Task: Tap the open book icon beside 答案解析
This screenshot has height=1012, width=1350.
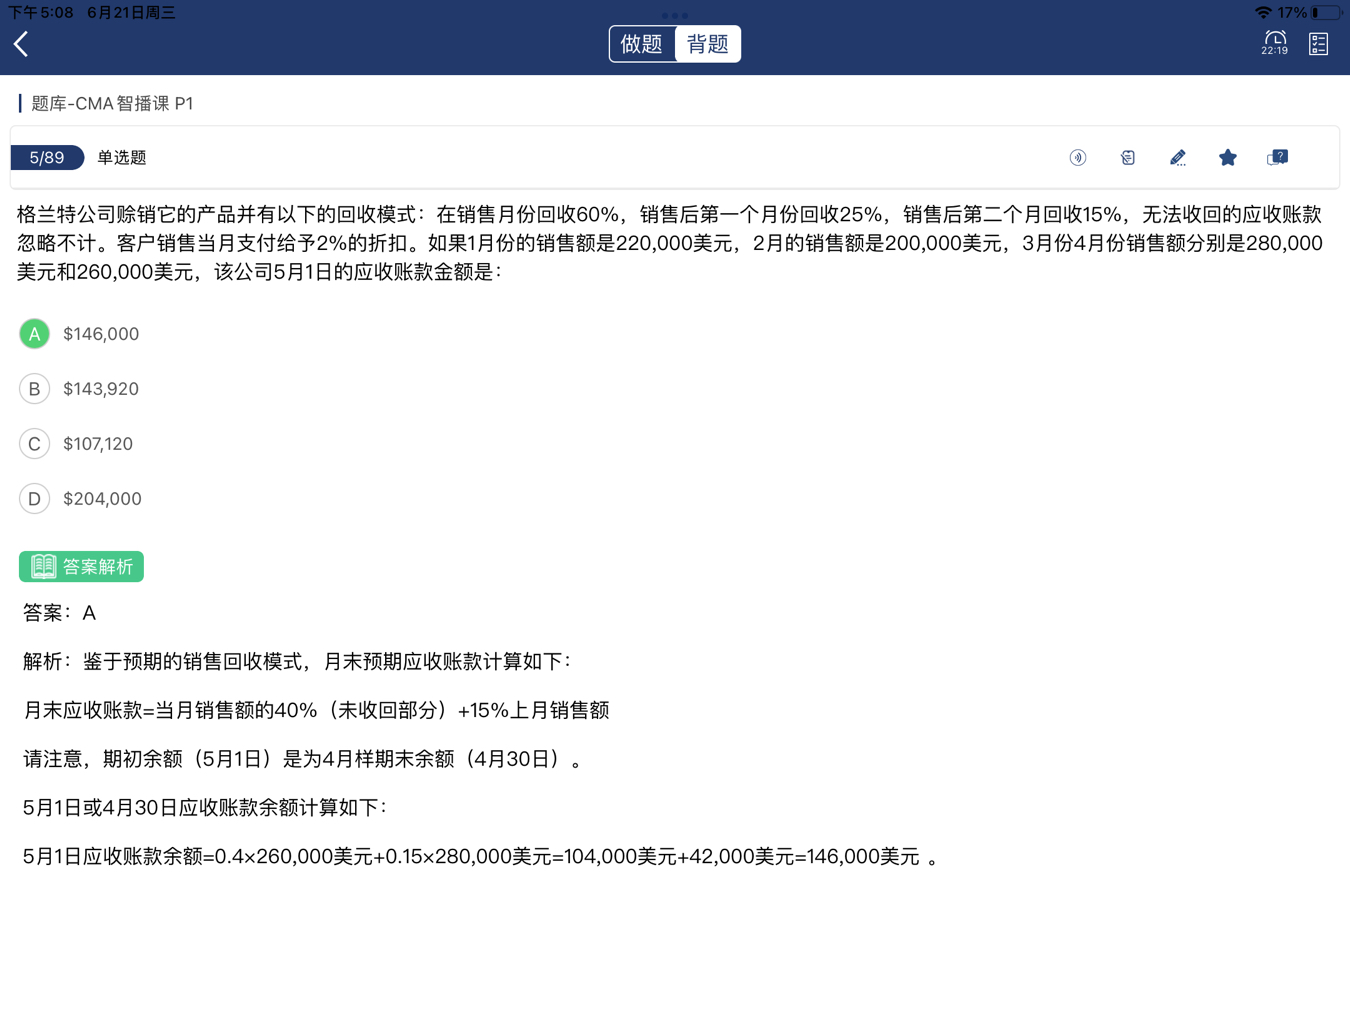Action: tap(43, 567)
